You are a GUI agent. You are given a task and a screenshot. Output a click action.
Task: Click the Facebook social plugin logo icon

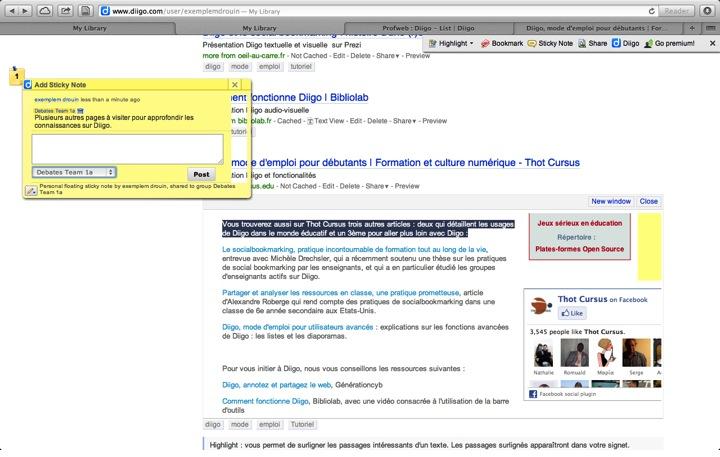click(x=533, y=394)
